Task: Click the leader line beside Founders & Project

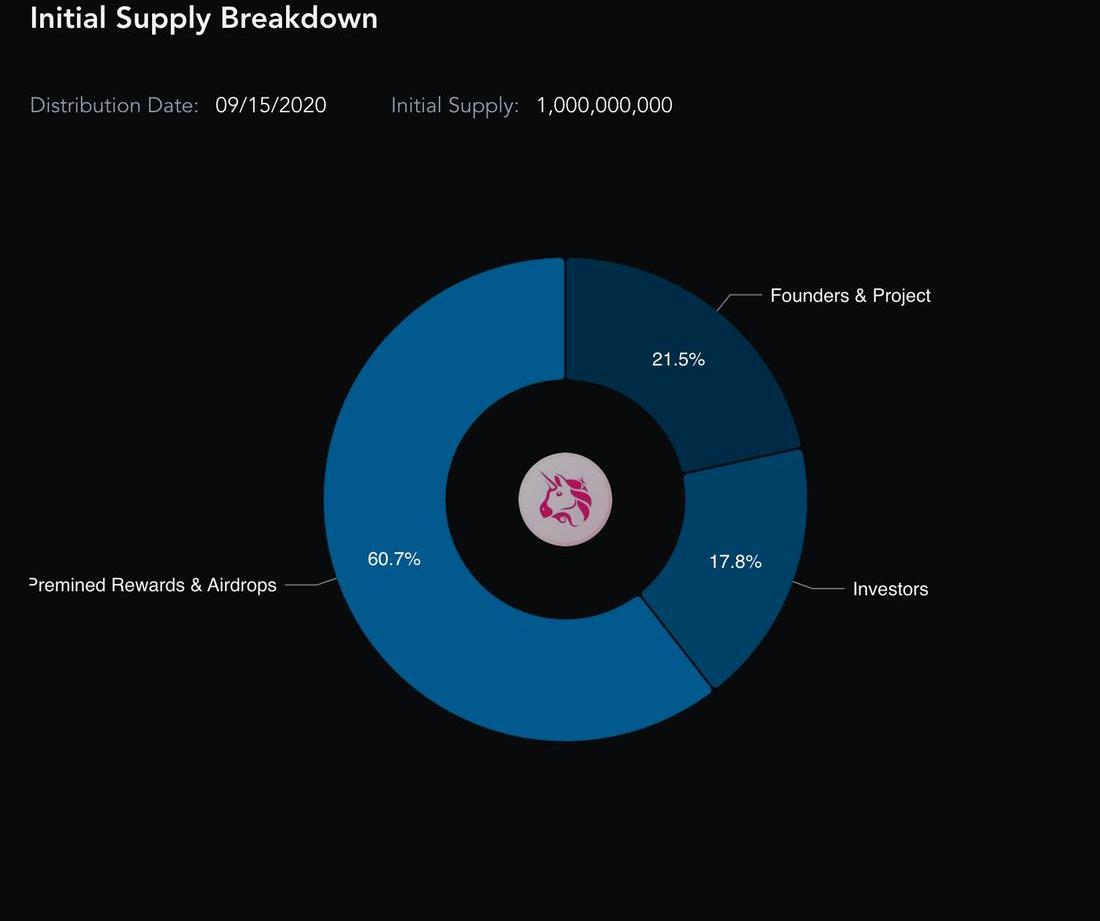Action: click(x=742, y=296)
